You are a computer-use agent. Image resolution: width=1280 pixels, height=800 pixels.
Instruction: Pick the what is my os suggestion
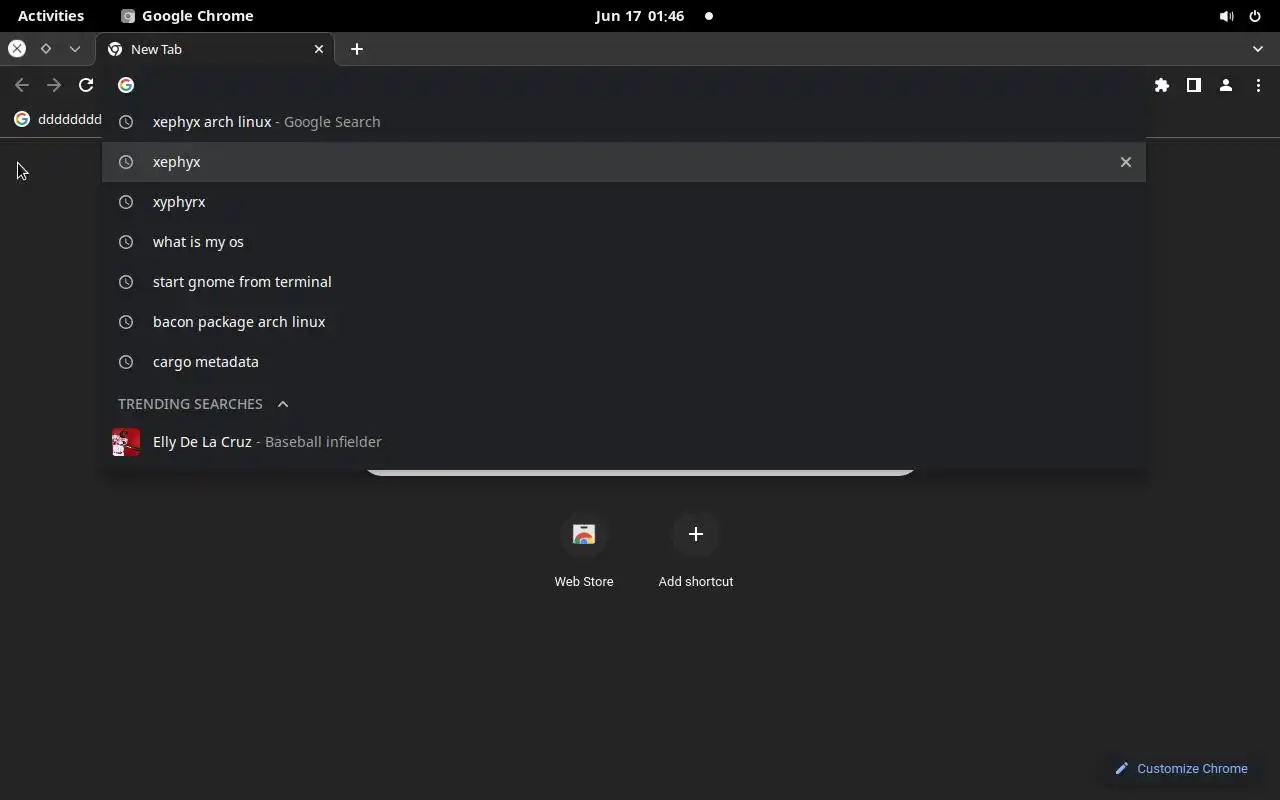624,242
